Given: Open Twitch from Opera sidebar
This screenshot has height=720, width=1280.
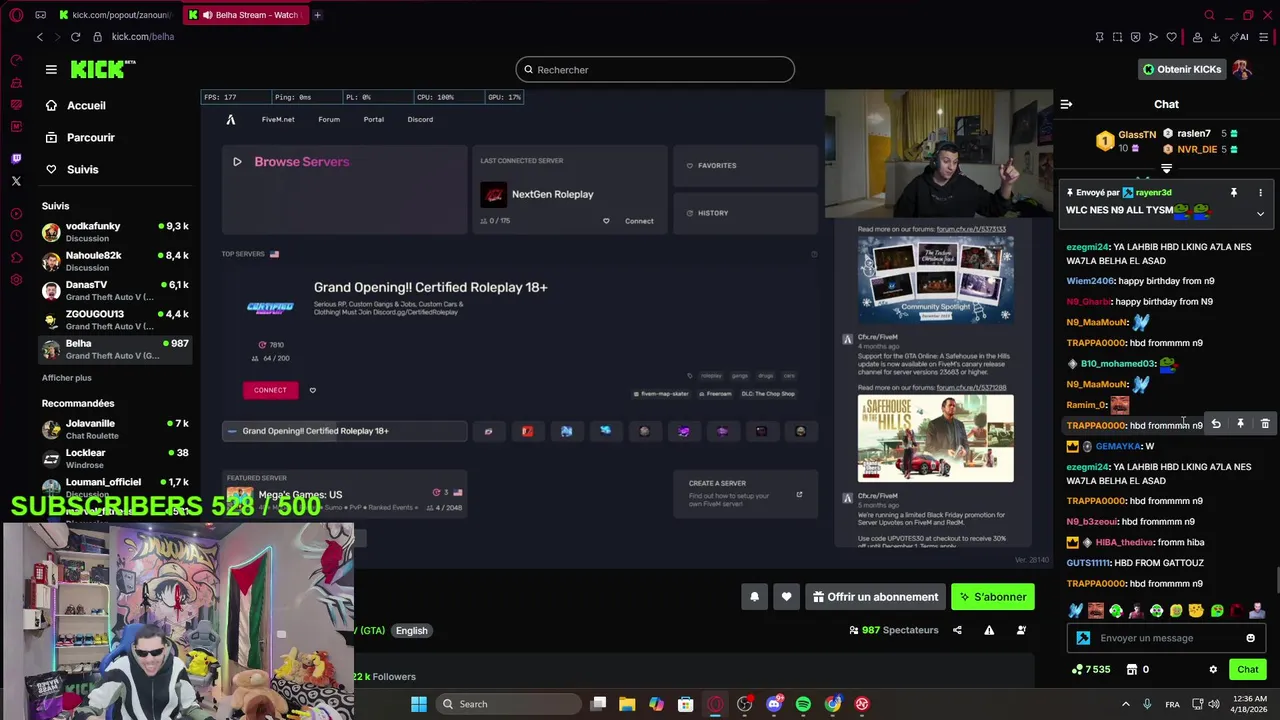Looking at the screenshot, I should click(16, 159).
